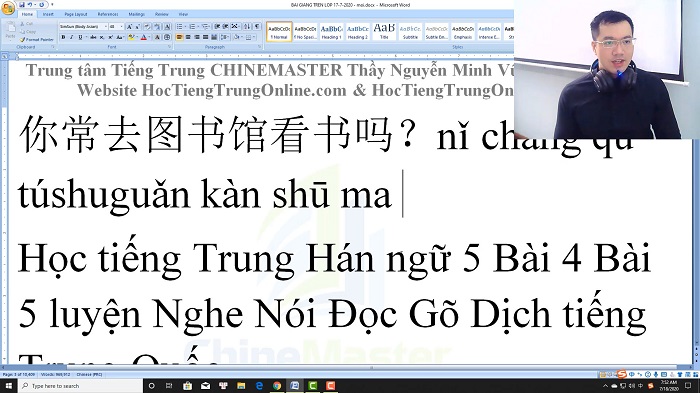Open the View tab
The width and height of the screenshot is (700, 393).
pos(183,14)
